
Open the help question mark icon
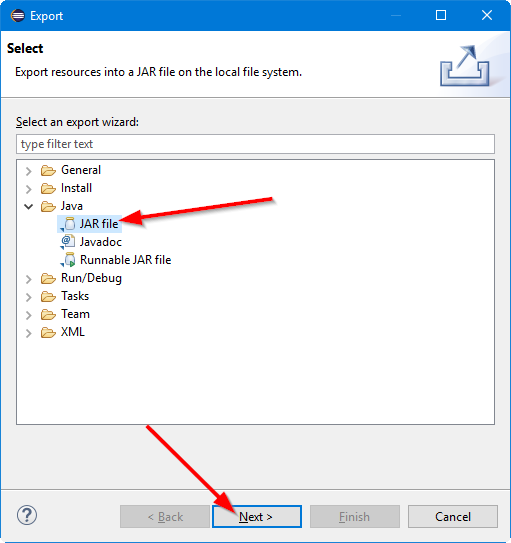[27, 516]
